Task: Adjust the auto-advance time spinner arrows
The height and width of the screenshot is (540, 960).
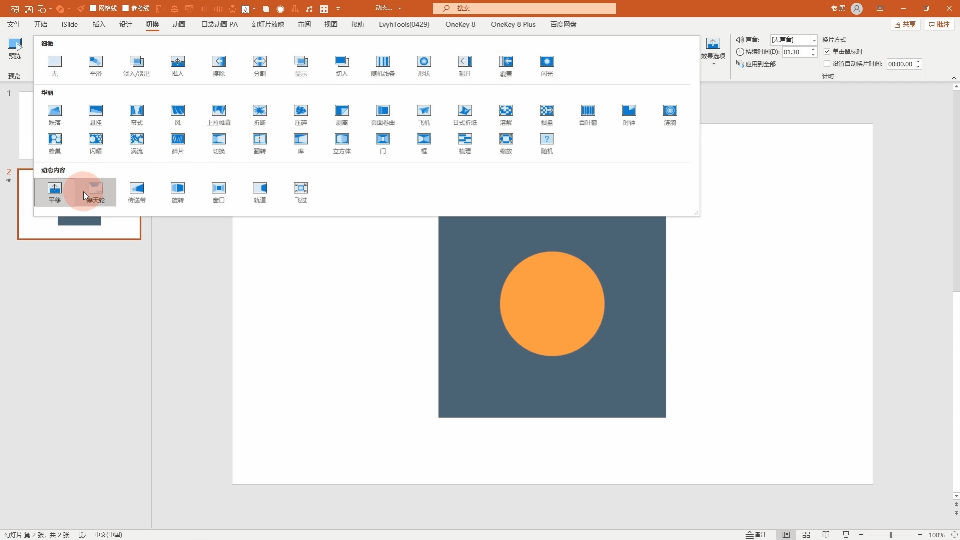Action: 918,64
